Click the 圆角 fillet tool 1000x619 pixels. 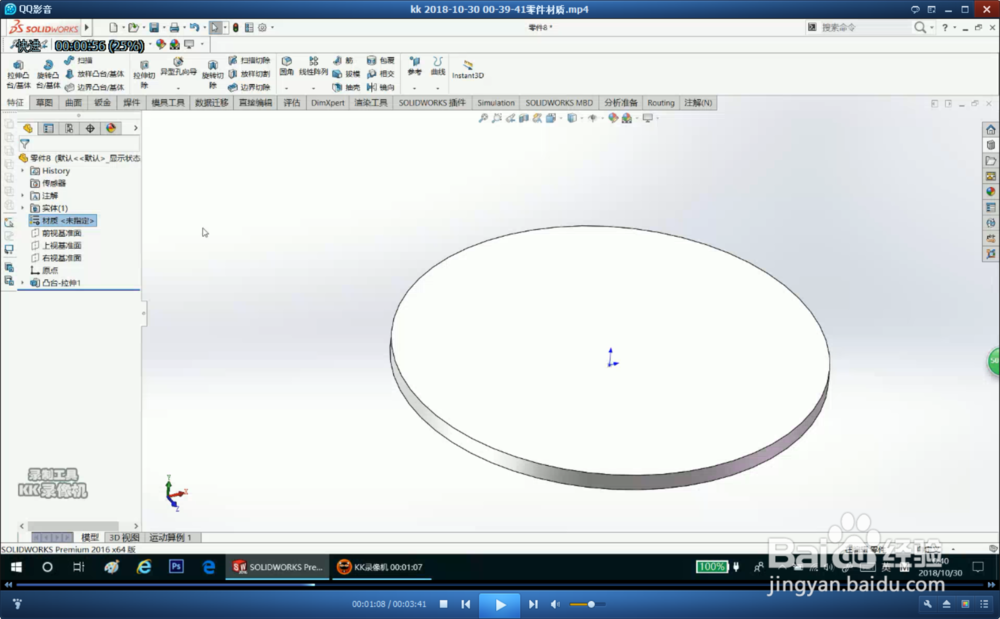(286, 66)
